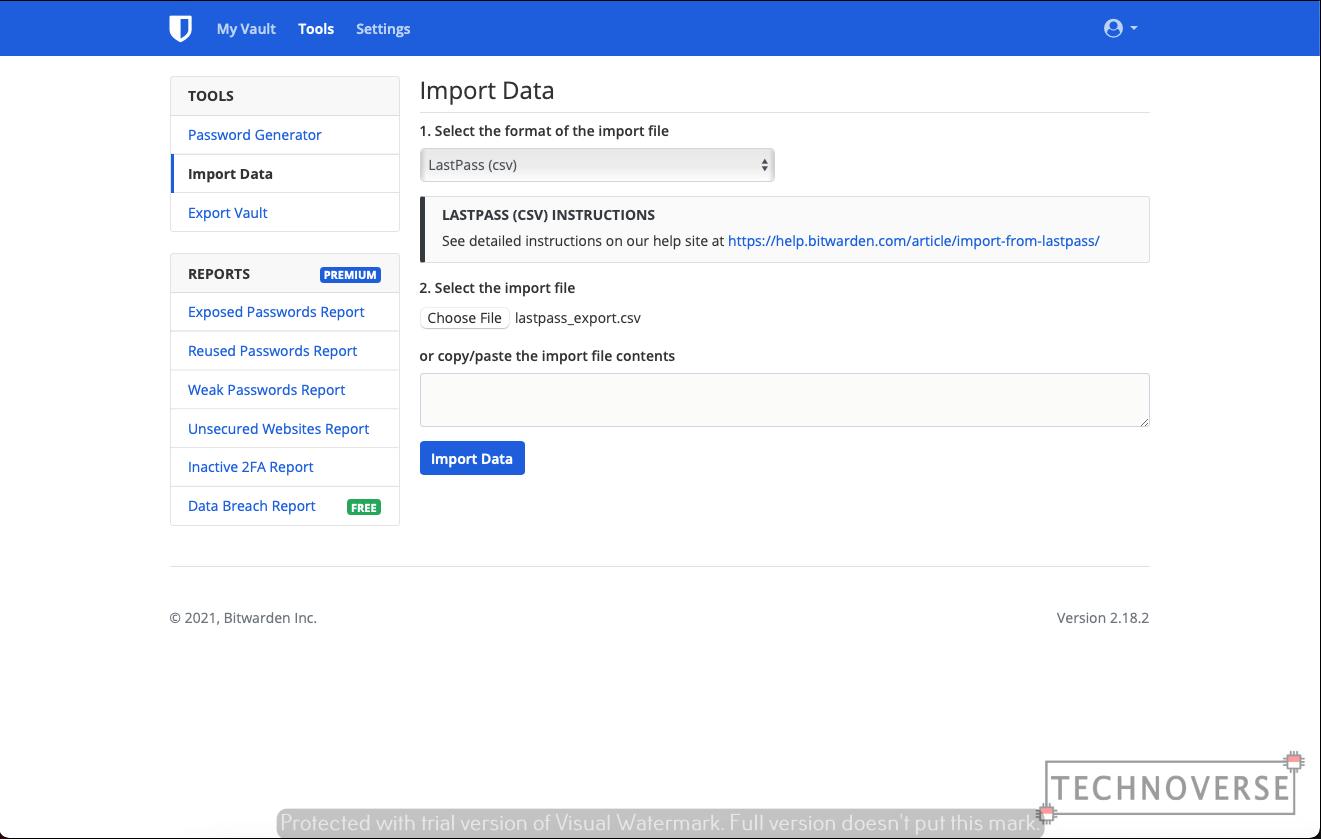The image size is (1321, 839).
Task: Follow the import-from-lastpass help link
Action: 914,241
